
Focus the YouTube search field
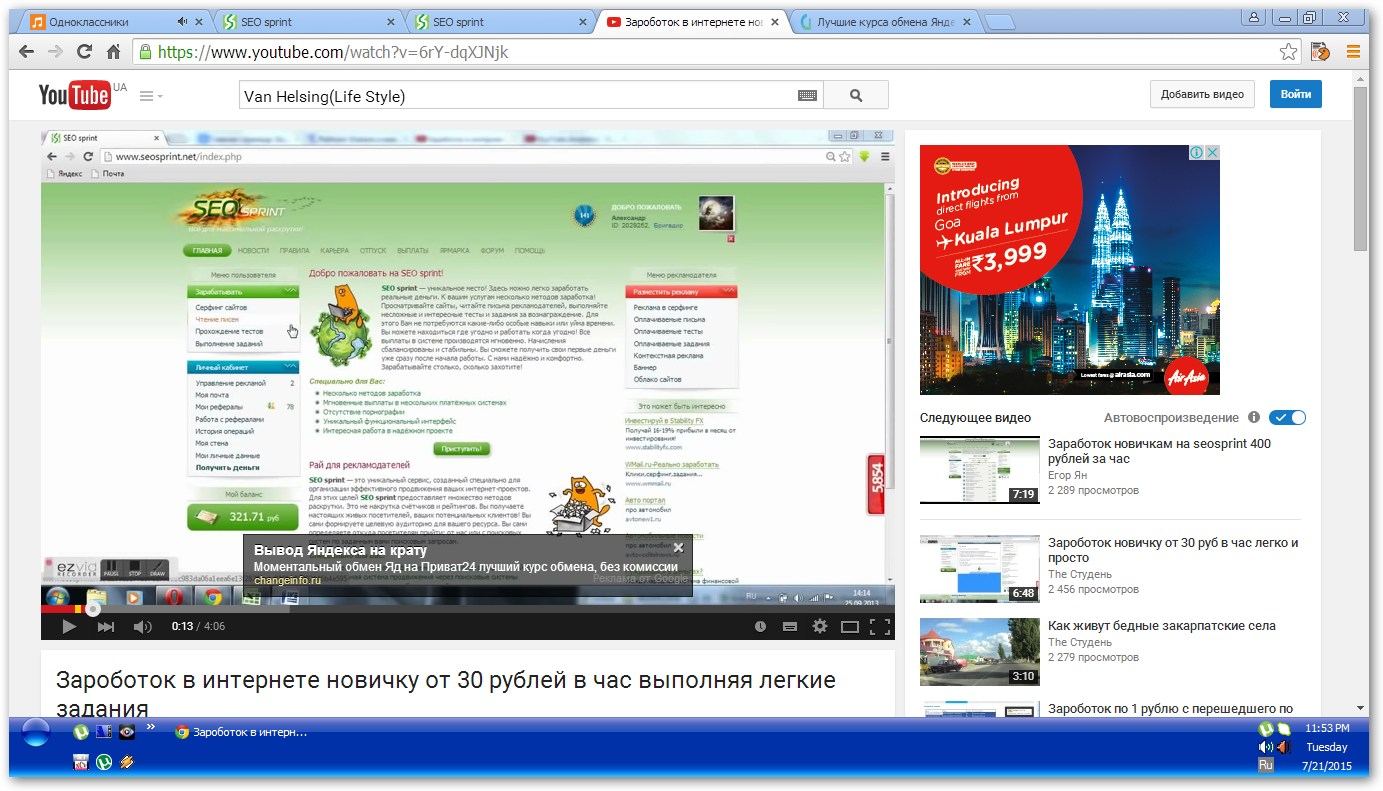(x=515, y=96)
